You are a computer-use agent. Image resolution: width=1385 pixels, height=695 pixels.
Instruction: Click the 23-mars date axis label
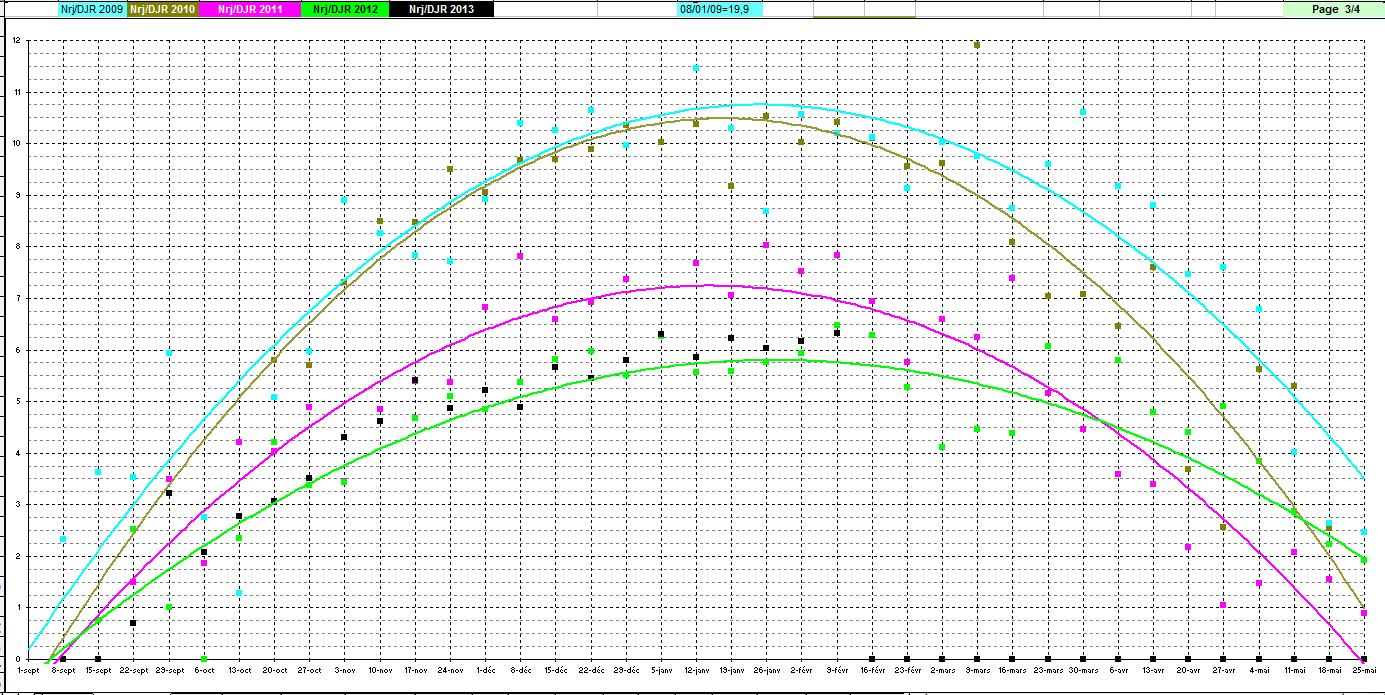click(x=1049, y=669)
